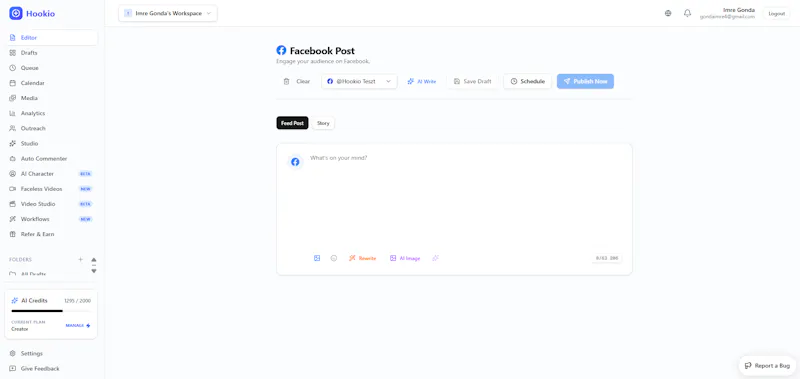This screenshot has height=379, width=800.
Task: Click the globe language icon
Action: (668, 13)
